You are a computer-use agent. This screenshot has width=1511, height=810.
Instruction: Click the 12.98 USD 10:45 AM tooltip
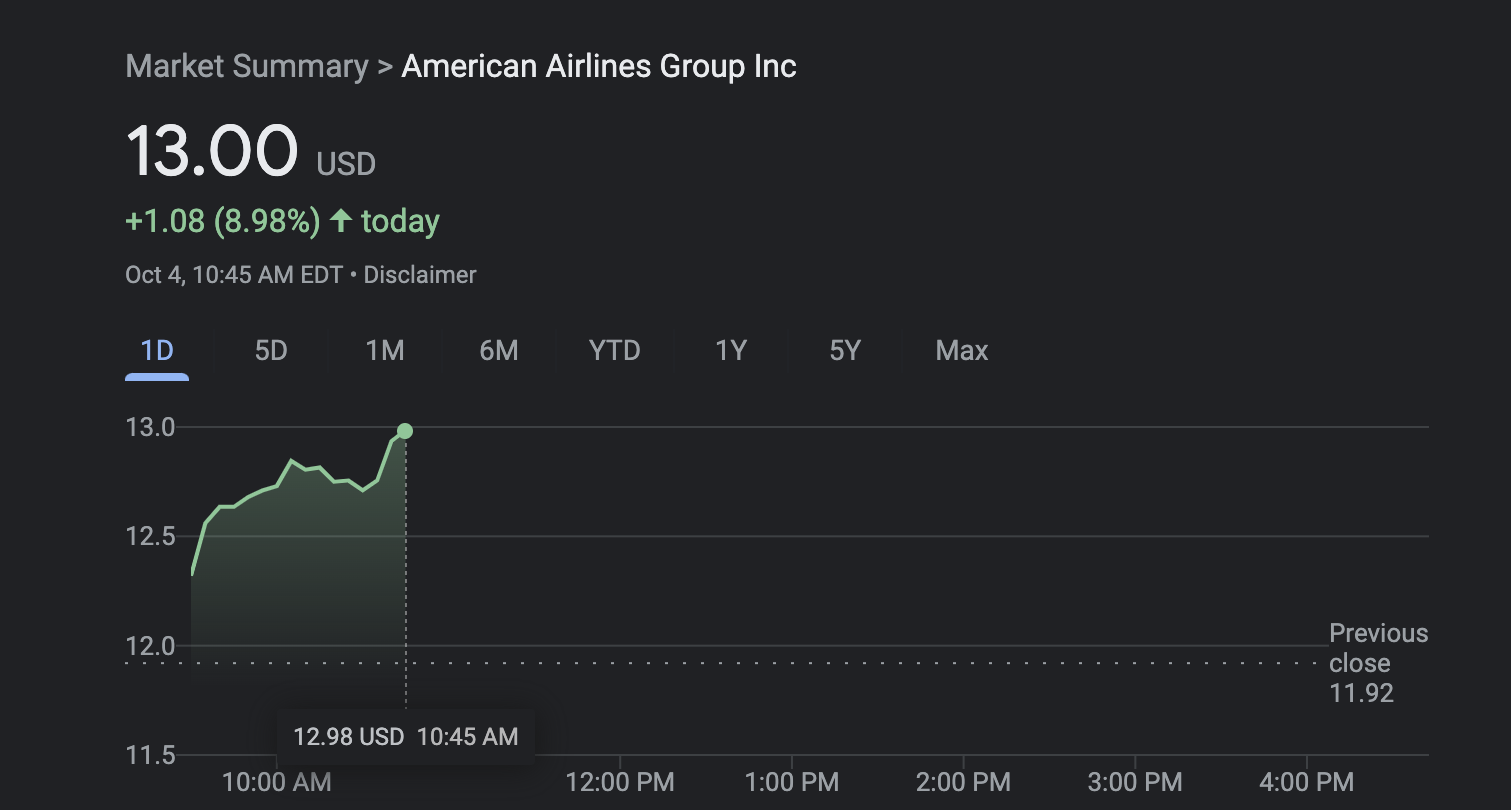click(405, 738)
